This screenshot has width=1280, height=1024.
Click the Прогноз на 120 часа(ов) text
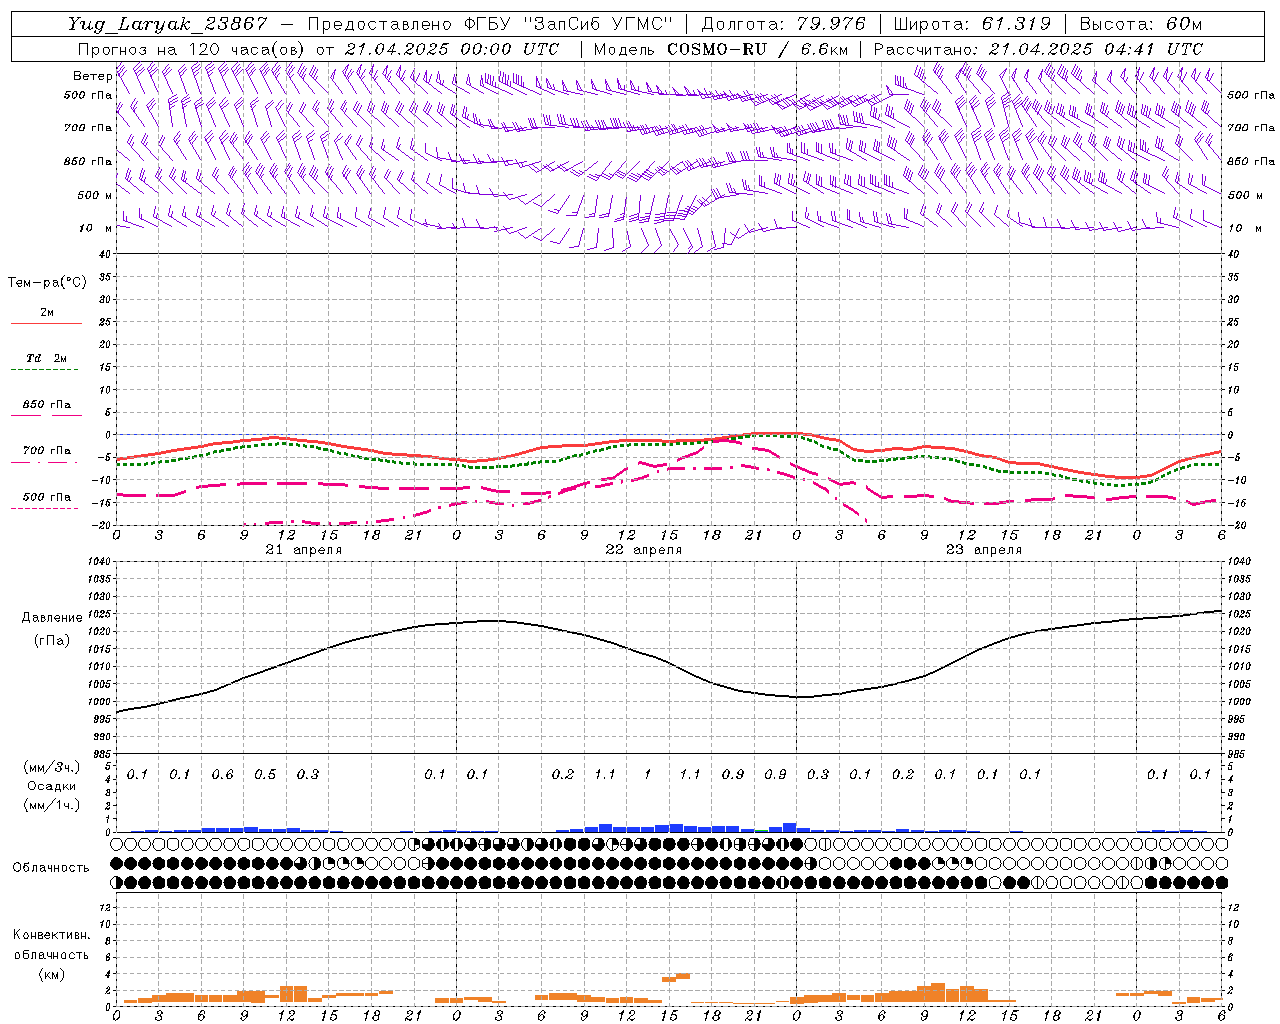[x=193, y=49]
